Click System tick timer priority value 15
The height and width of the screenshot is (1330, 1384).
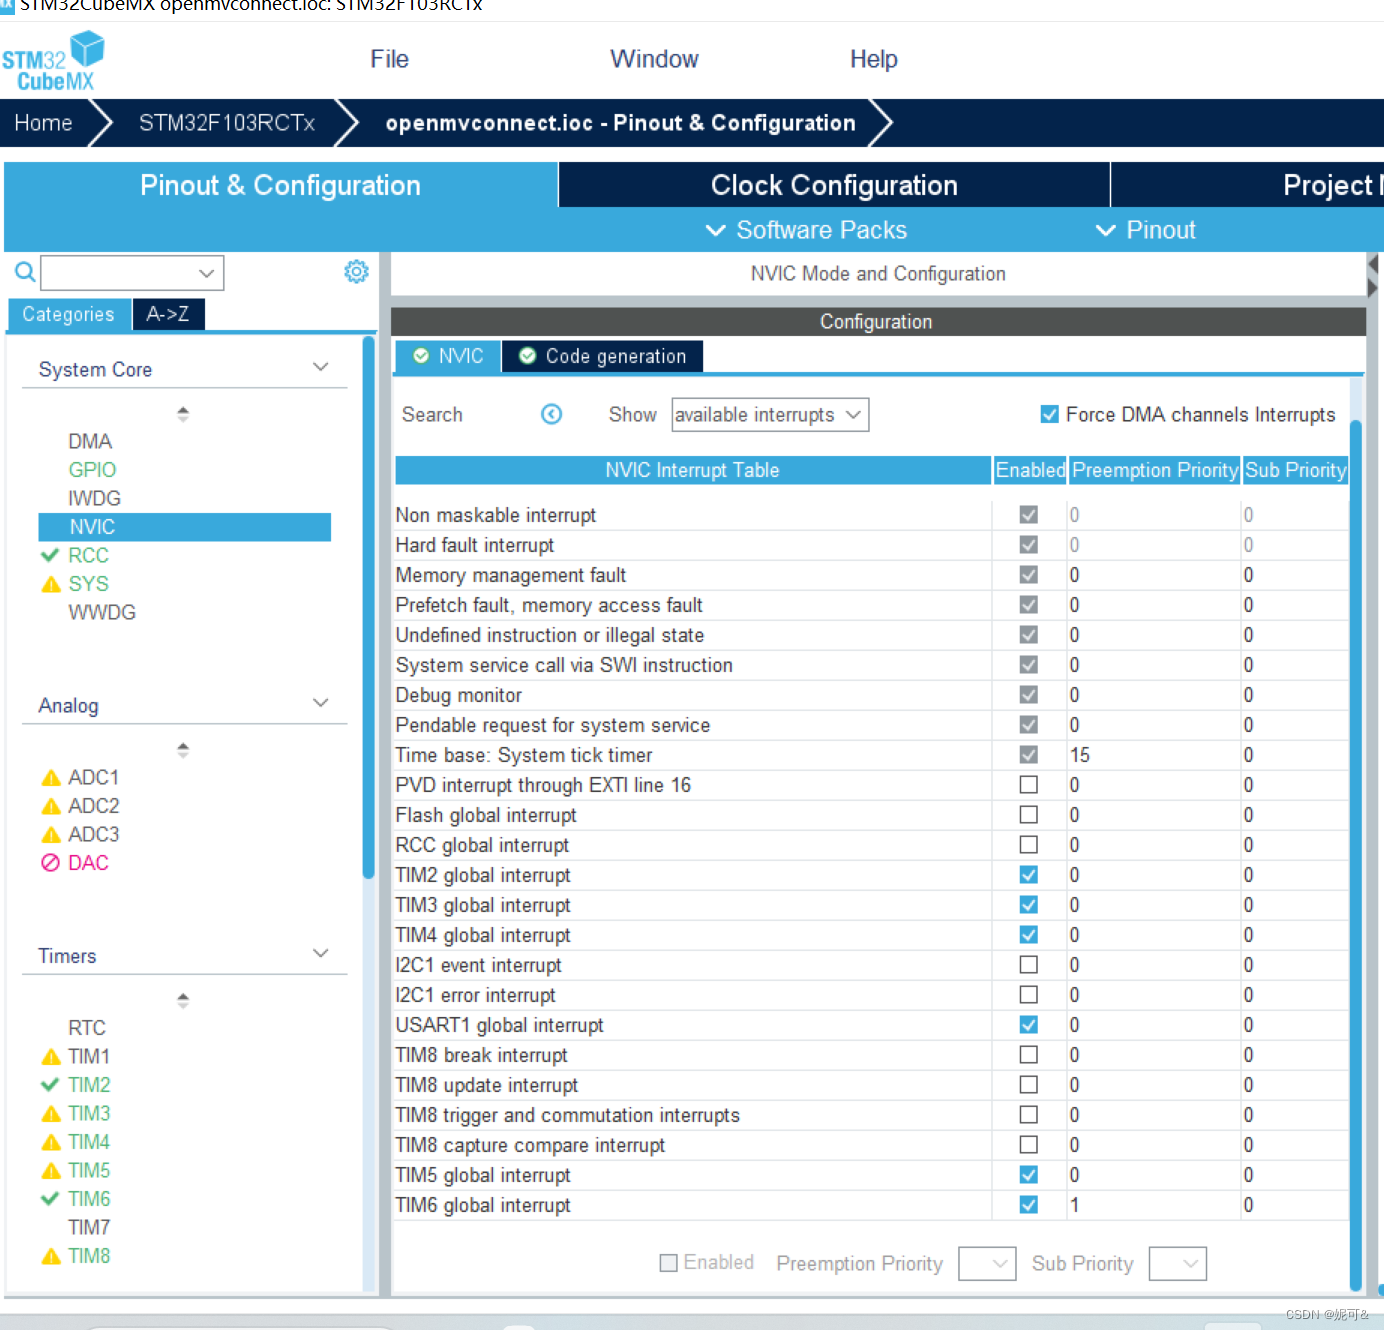point(1080,755)
